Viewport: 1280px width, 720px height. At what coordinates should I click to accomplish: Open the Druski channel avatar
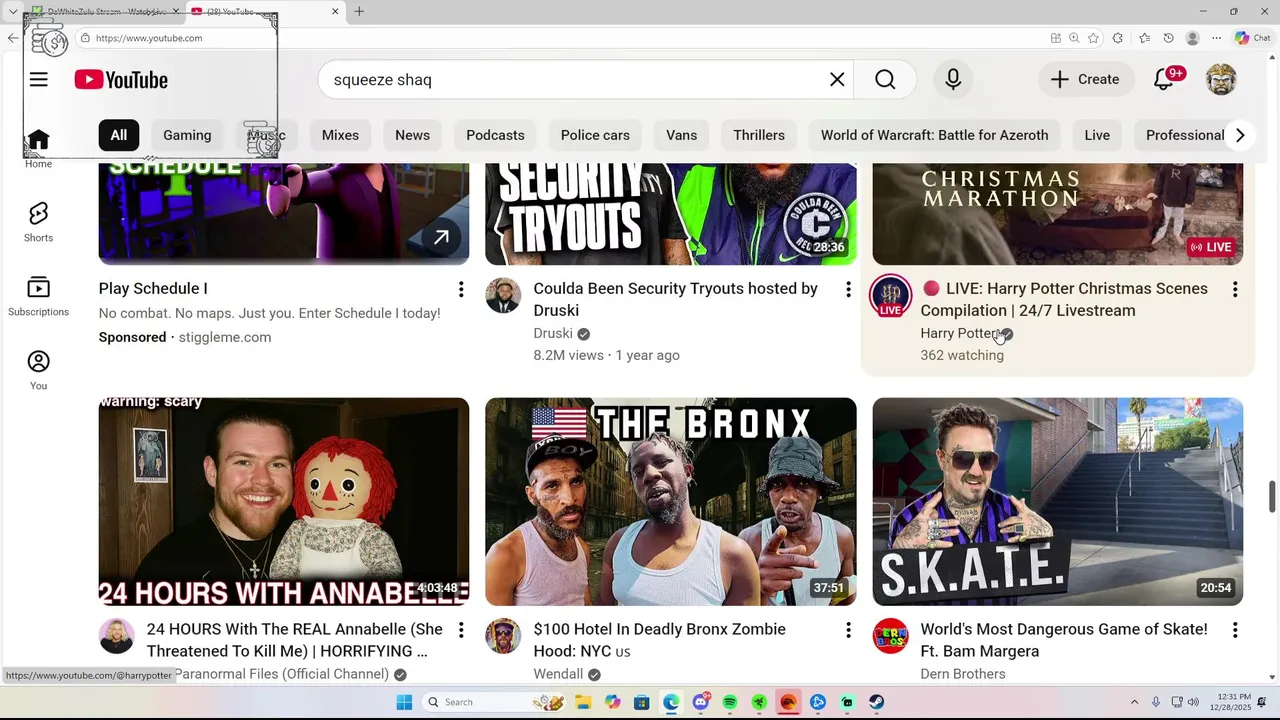tap(503, 296)
